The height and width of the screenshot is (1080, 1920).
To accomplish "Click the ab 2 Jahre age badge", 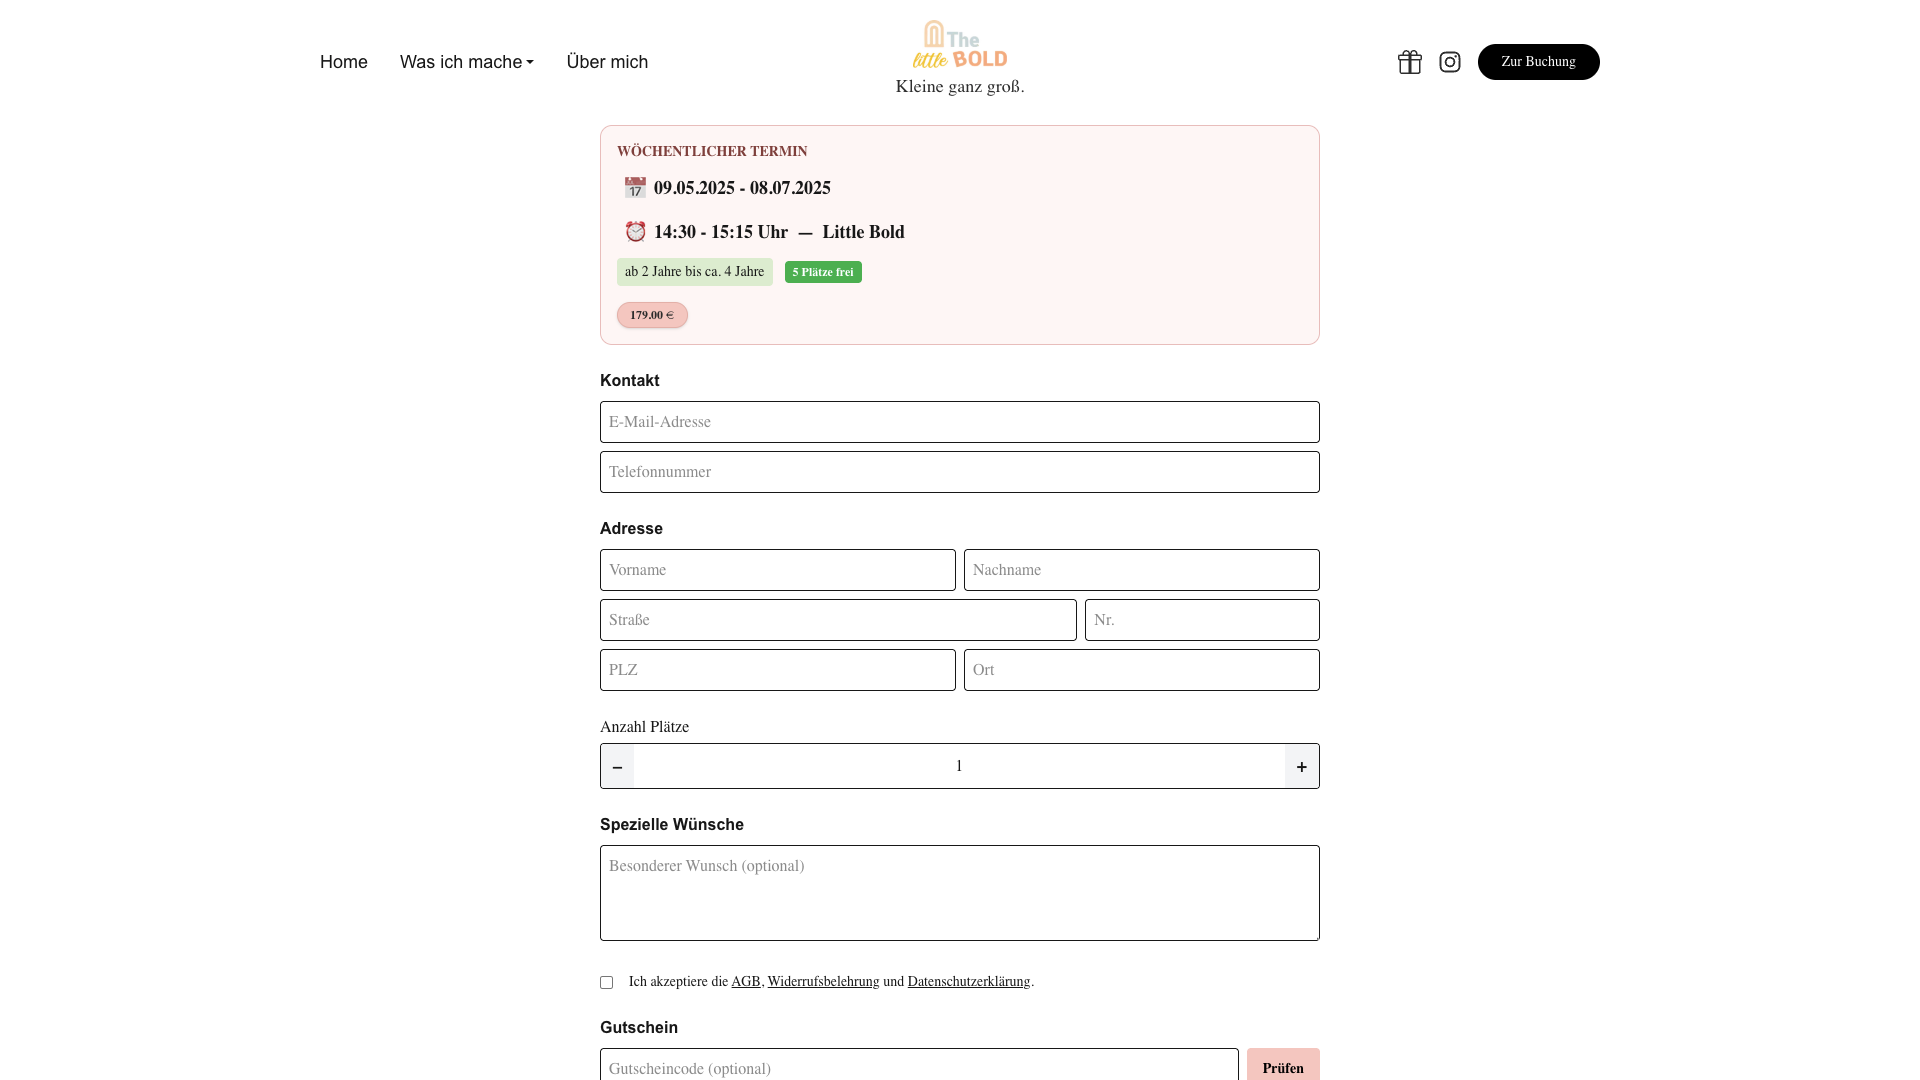I will click(695, 272).
